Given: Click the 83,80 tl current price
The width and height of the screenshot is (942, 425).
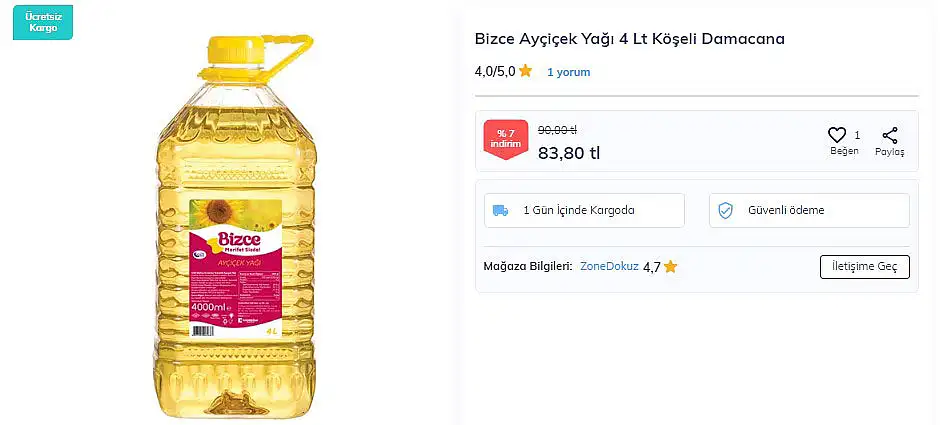Looking at the screenshot, I should pos(569,153).
